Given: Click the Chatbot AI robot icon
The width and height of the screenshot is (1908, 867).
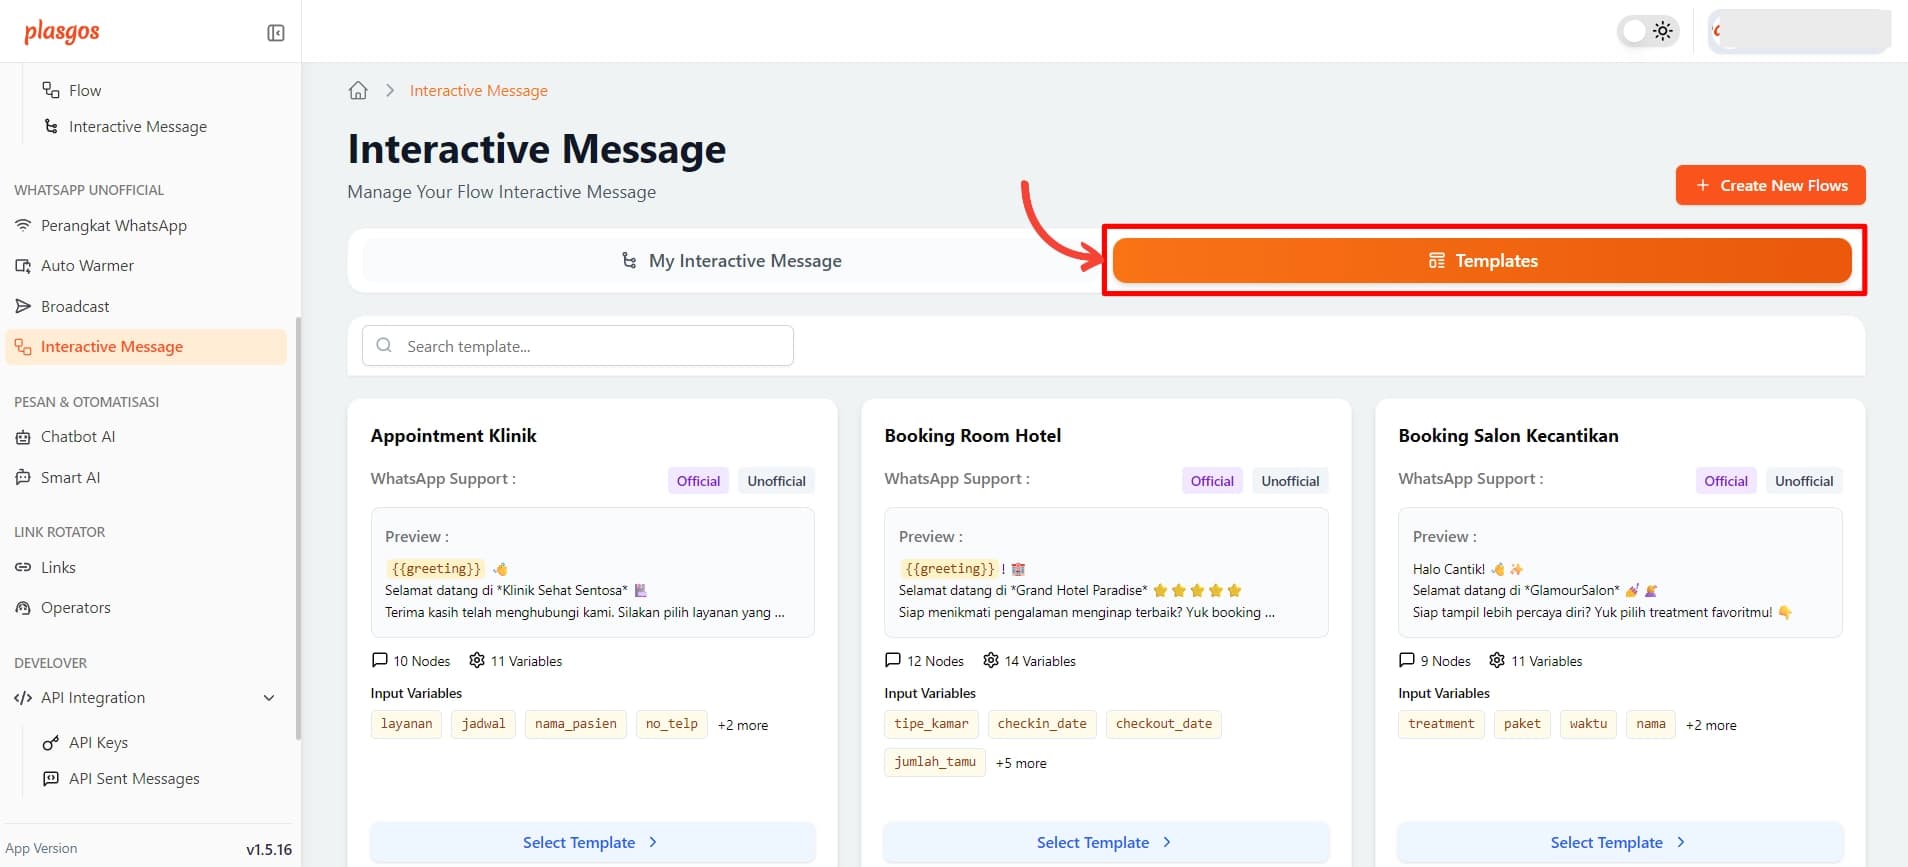Looking at the screenshot, I should [23, 437].
